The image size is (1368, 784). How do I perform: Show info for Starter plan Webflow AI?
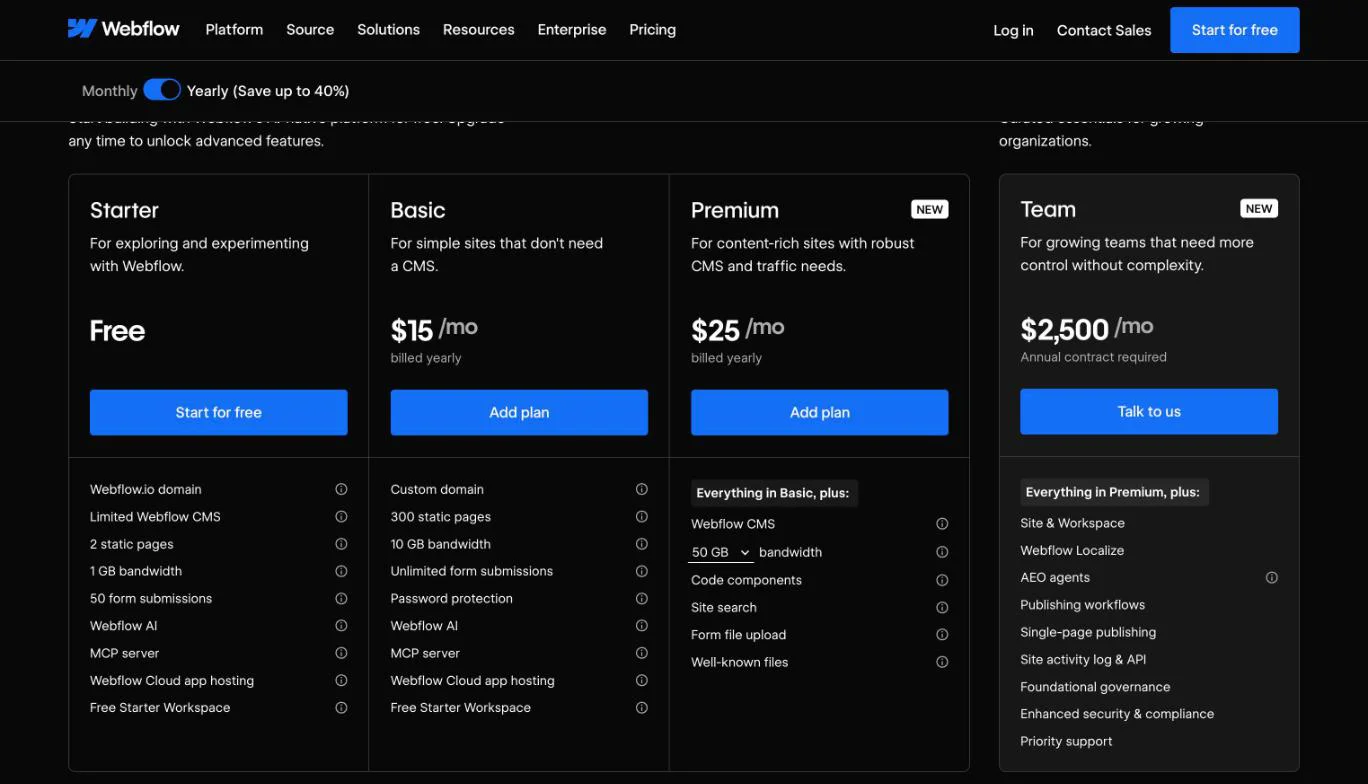341,626
